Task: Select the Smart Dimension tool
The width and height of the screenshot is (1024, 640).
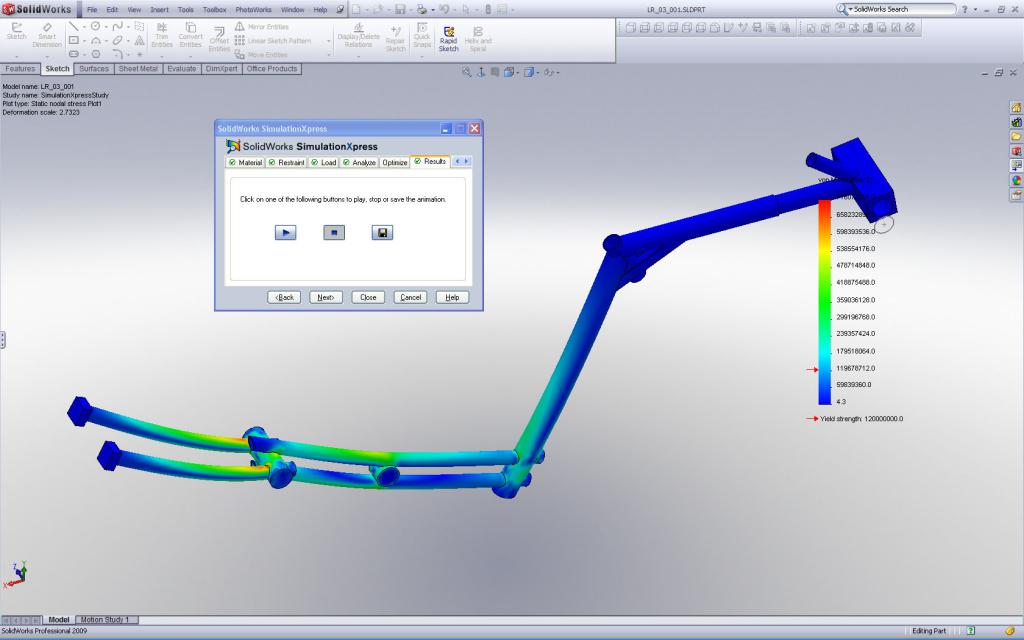Action: tap(46, 36)
